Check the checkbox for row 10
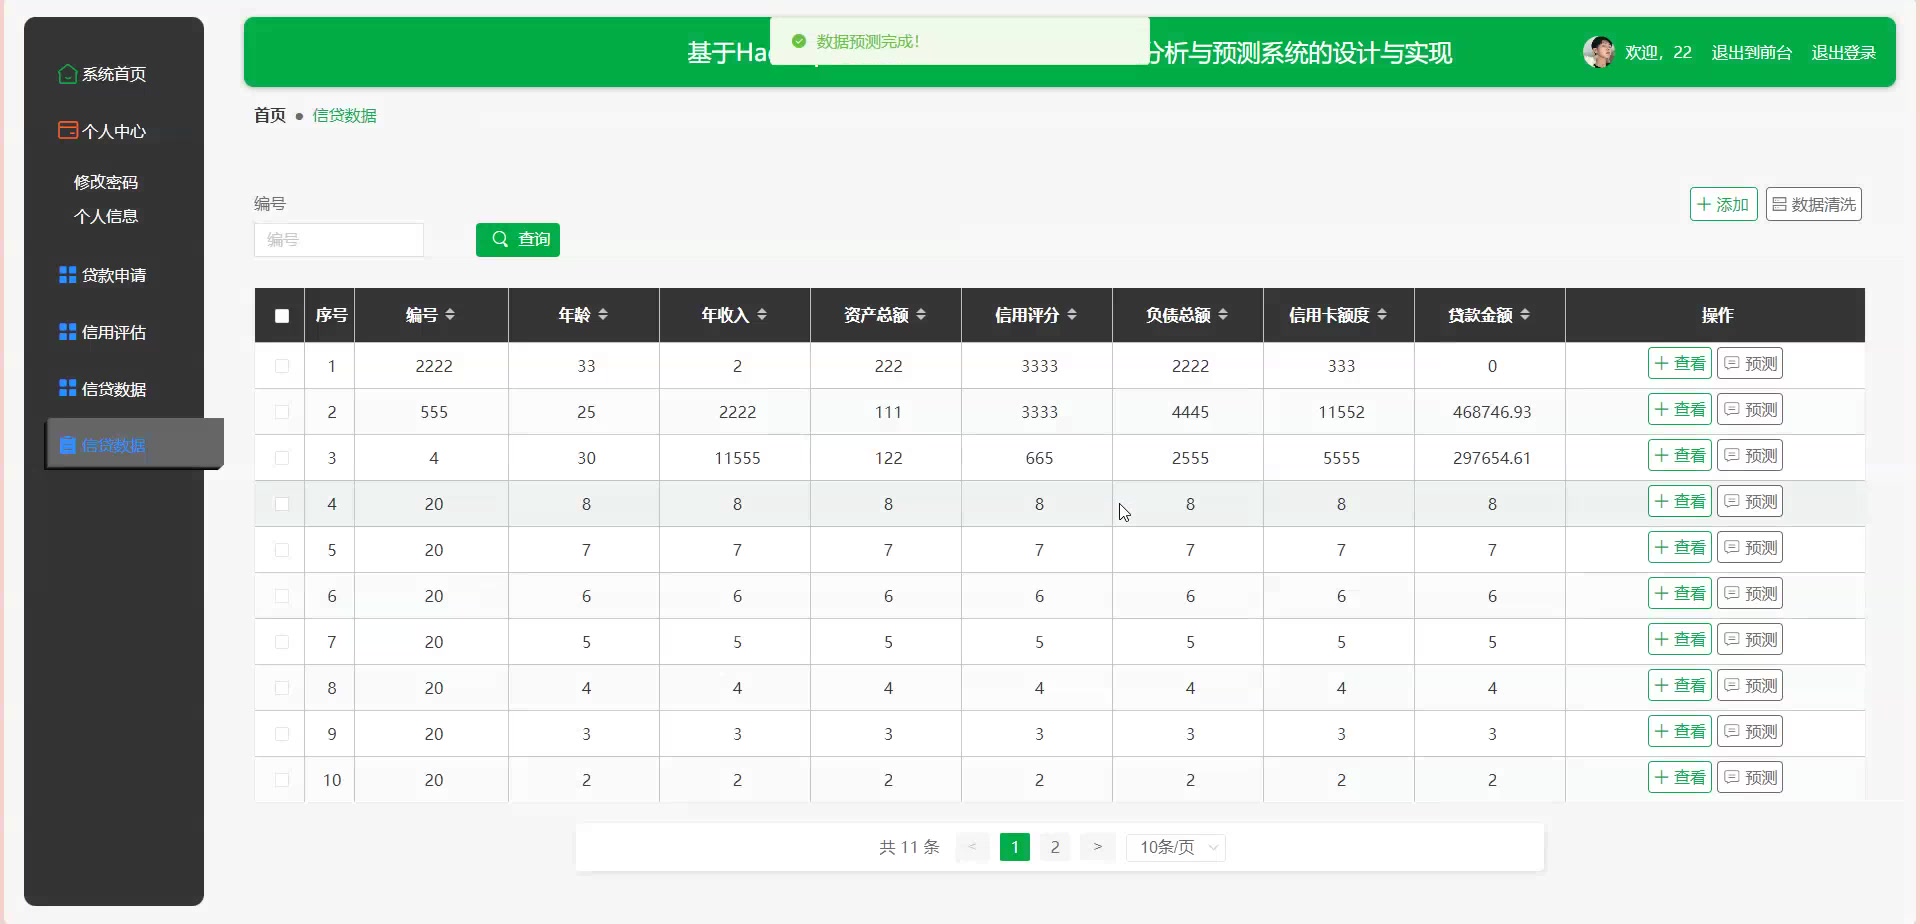 pos(282,780)
